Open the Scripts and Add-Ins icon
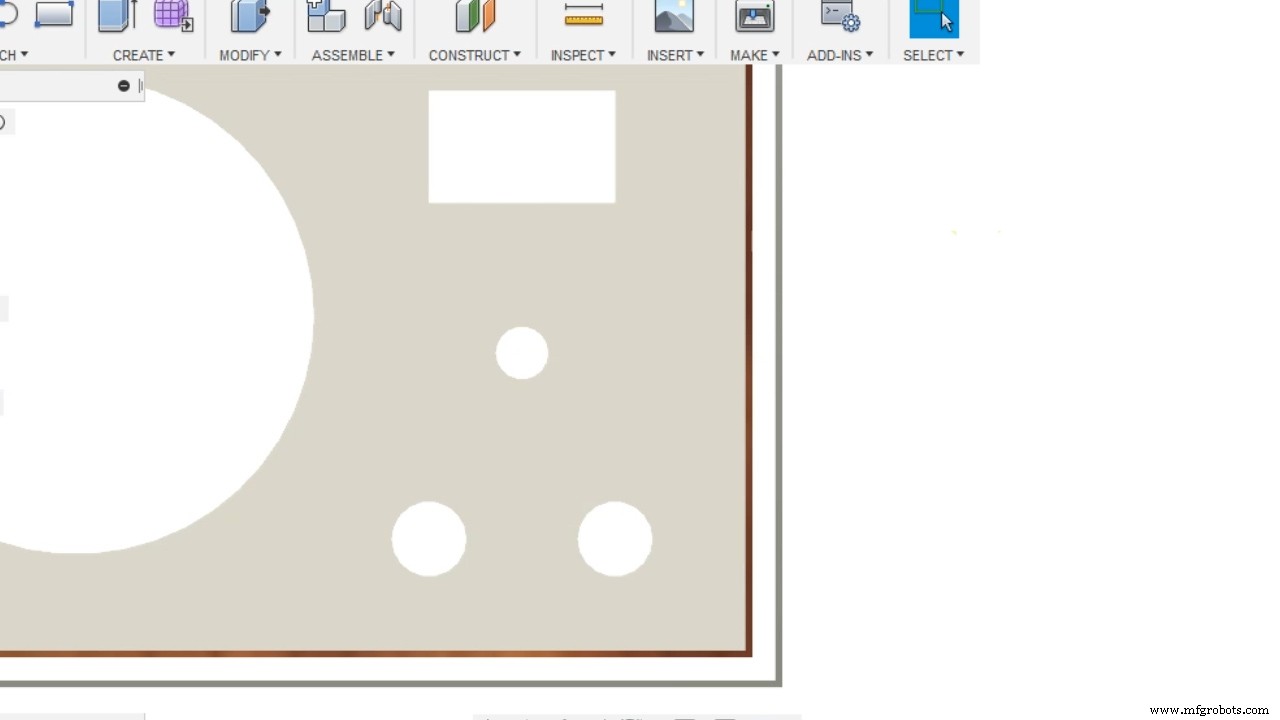Image resolution: width=1280 pixels, height=720 pixels. click(x=839, y=15)
